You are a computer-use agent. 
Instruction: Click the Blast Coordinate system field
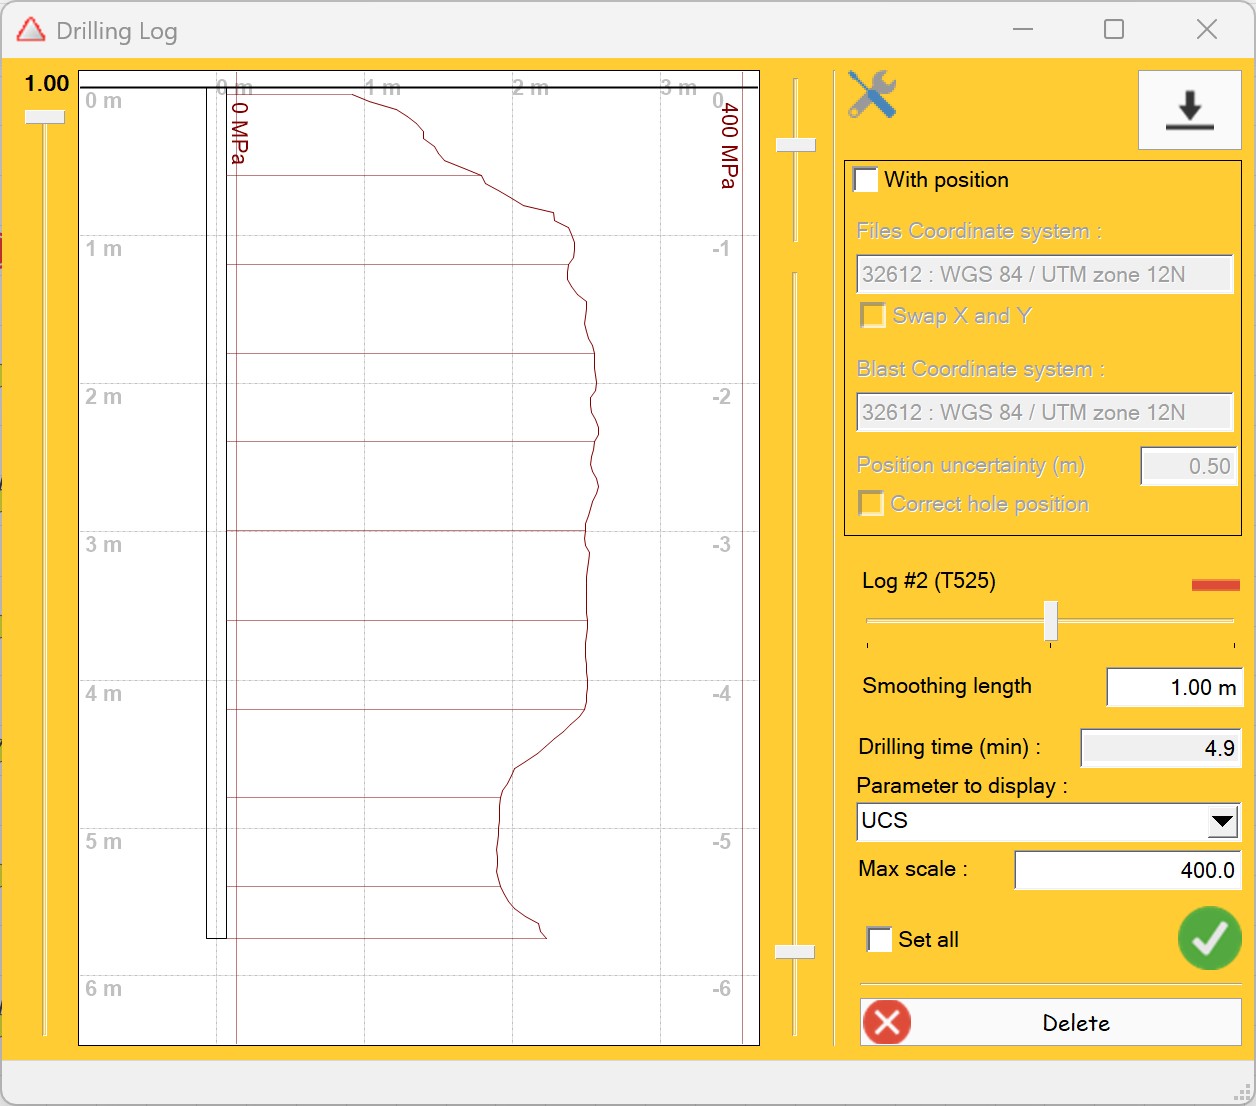[1044, 412]
